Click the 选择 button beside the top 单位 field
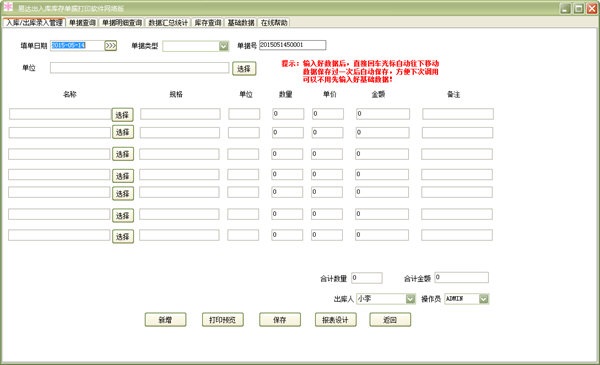Viewport: 600px width, 365px height. (x=244, y=68)
